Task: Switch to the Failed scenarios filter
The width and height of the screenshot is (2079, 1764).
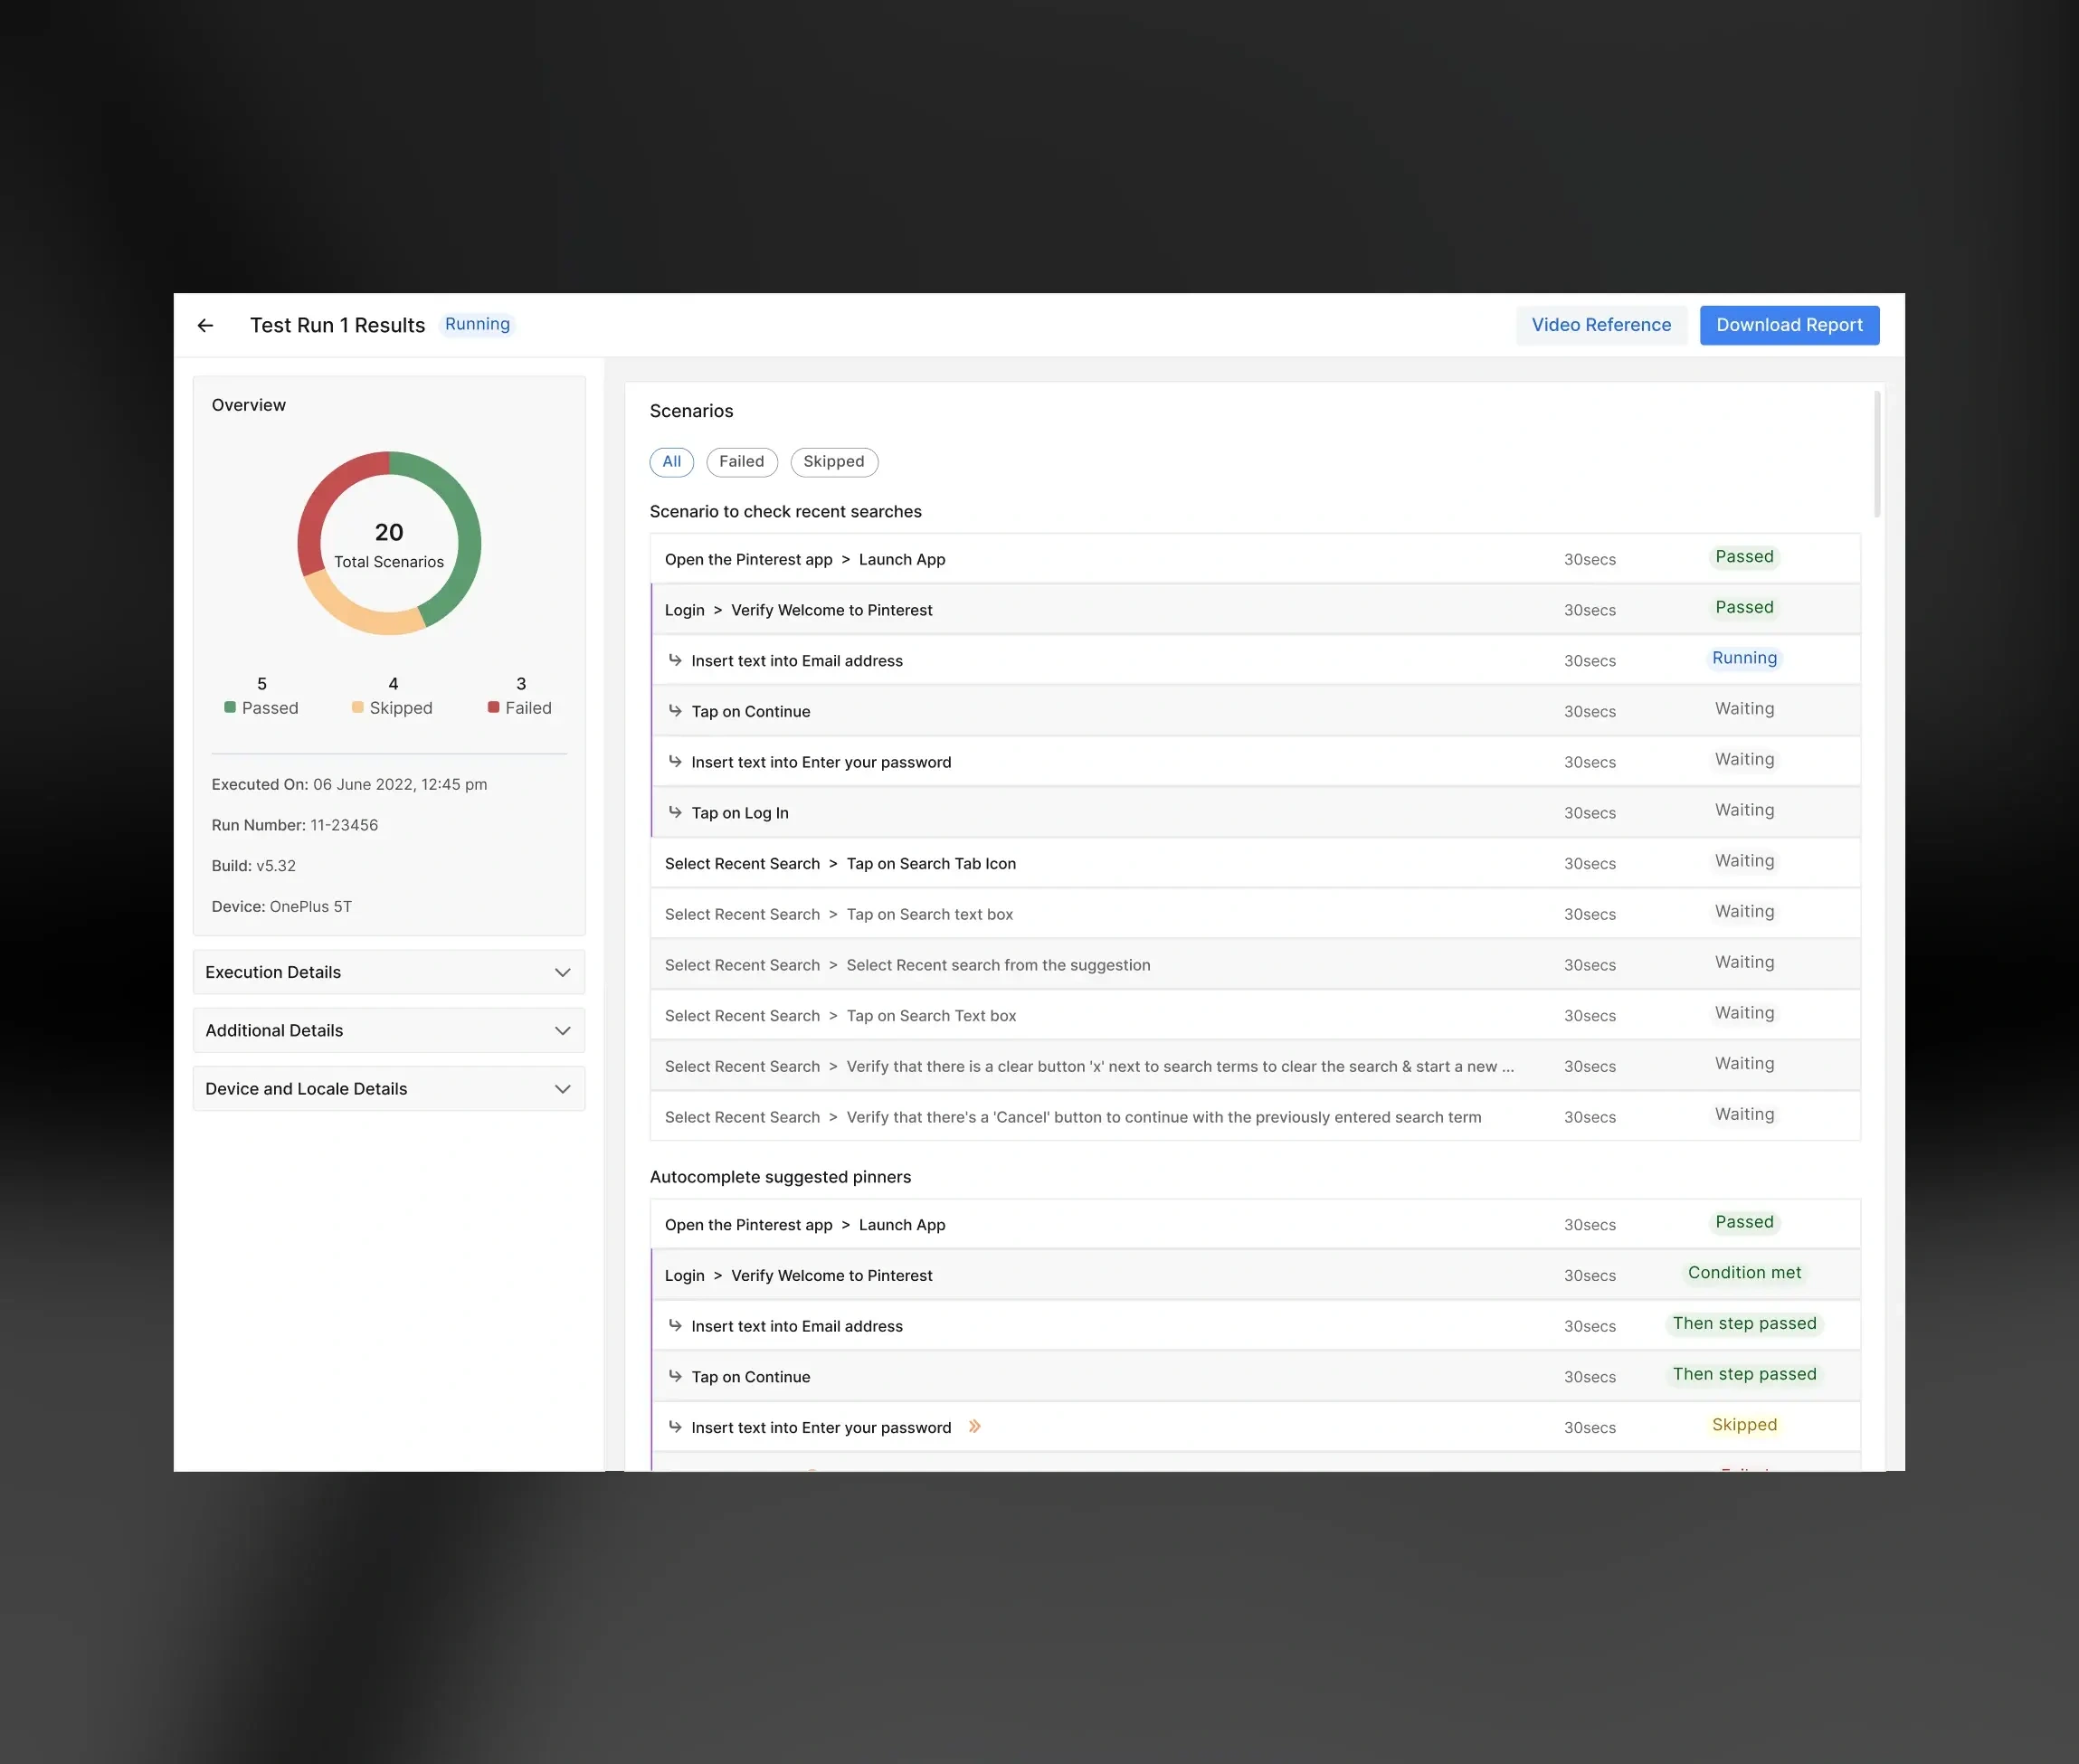Action: 741,461
